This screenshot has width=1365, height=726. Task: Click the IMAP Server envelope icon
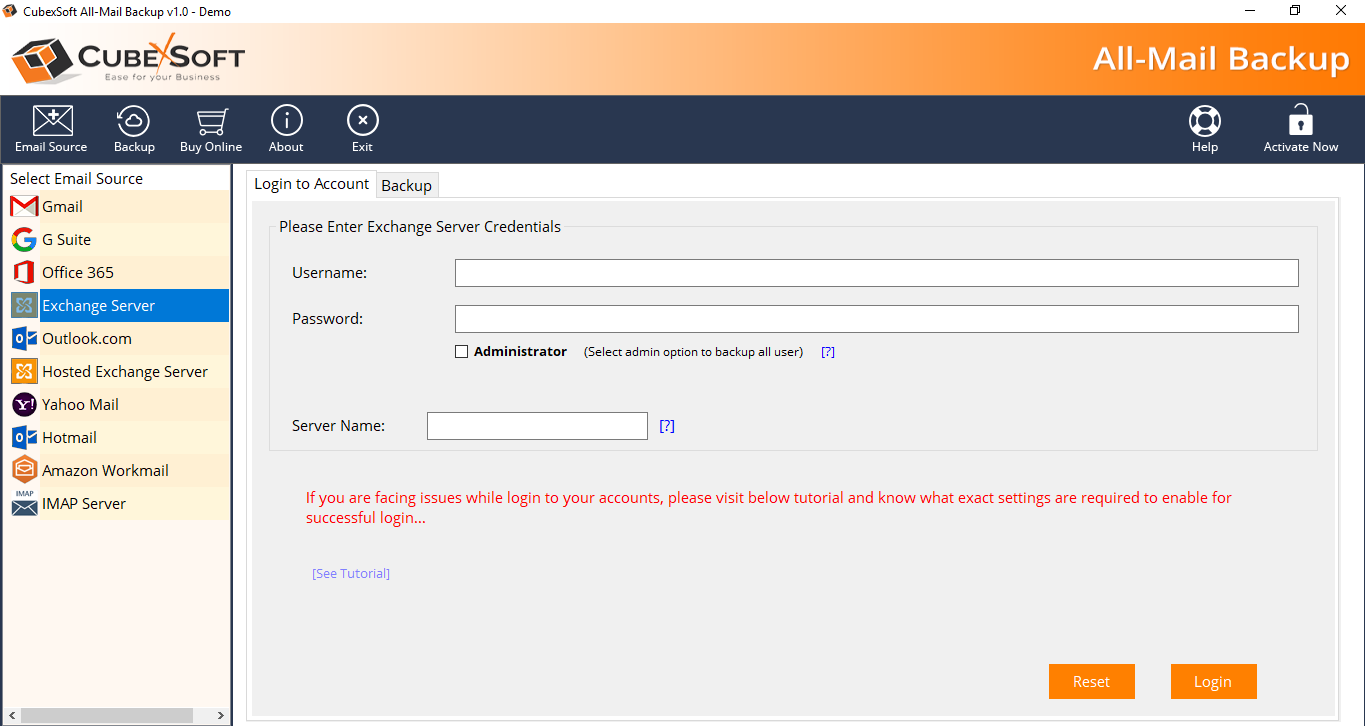coord(24,503)
